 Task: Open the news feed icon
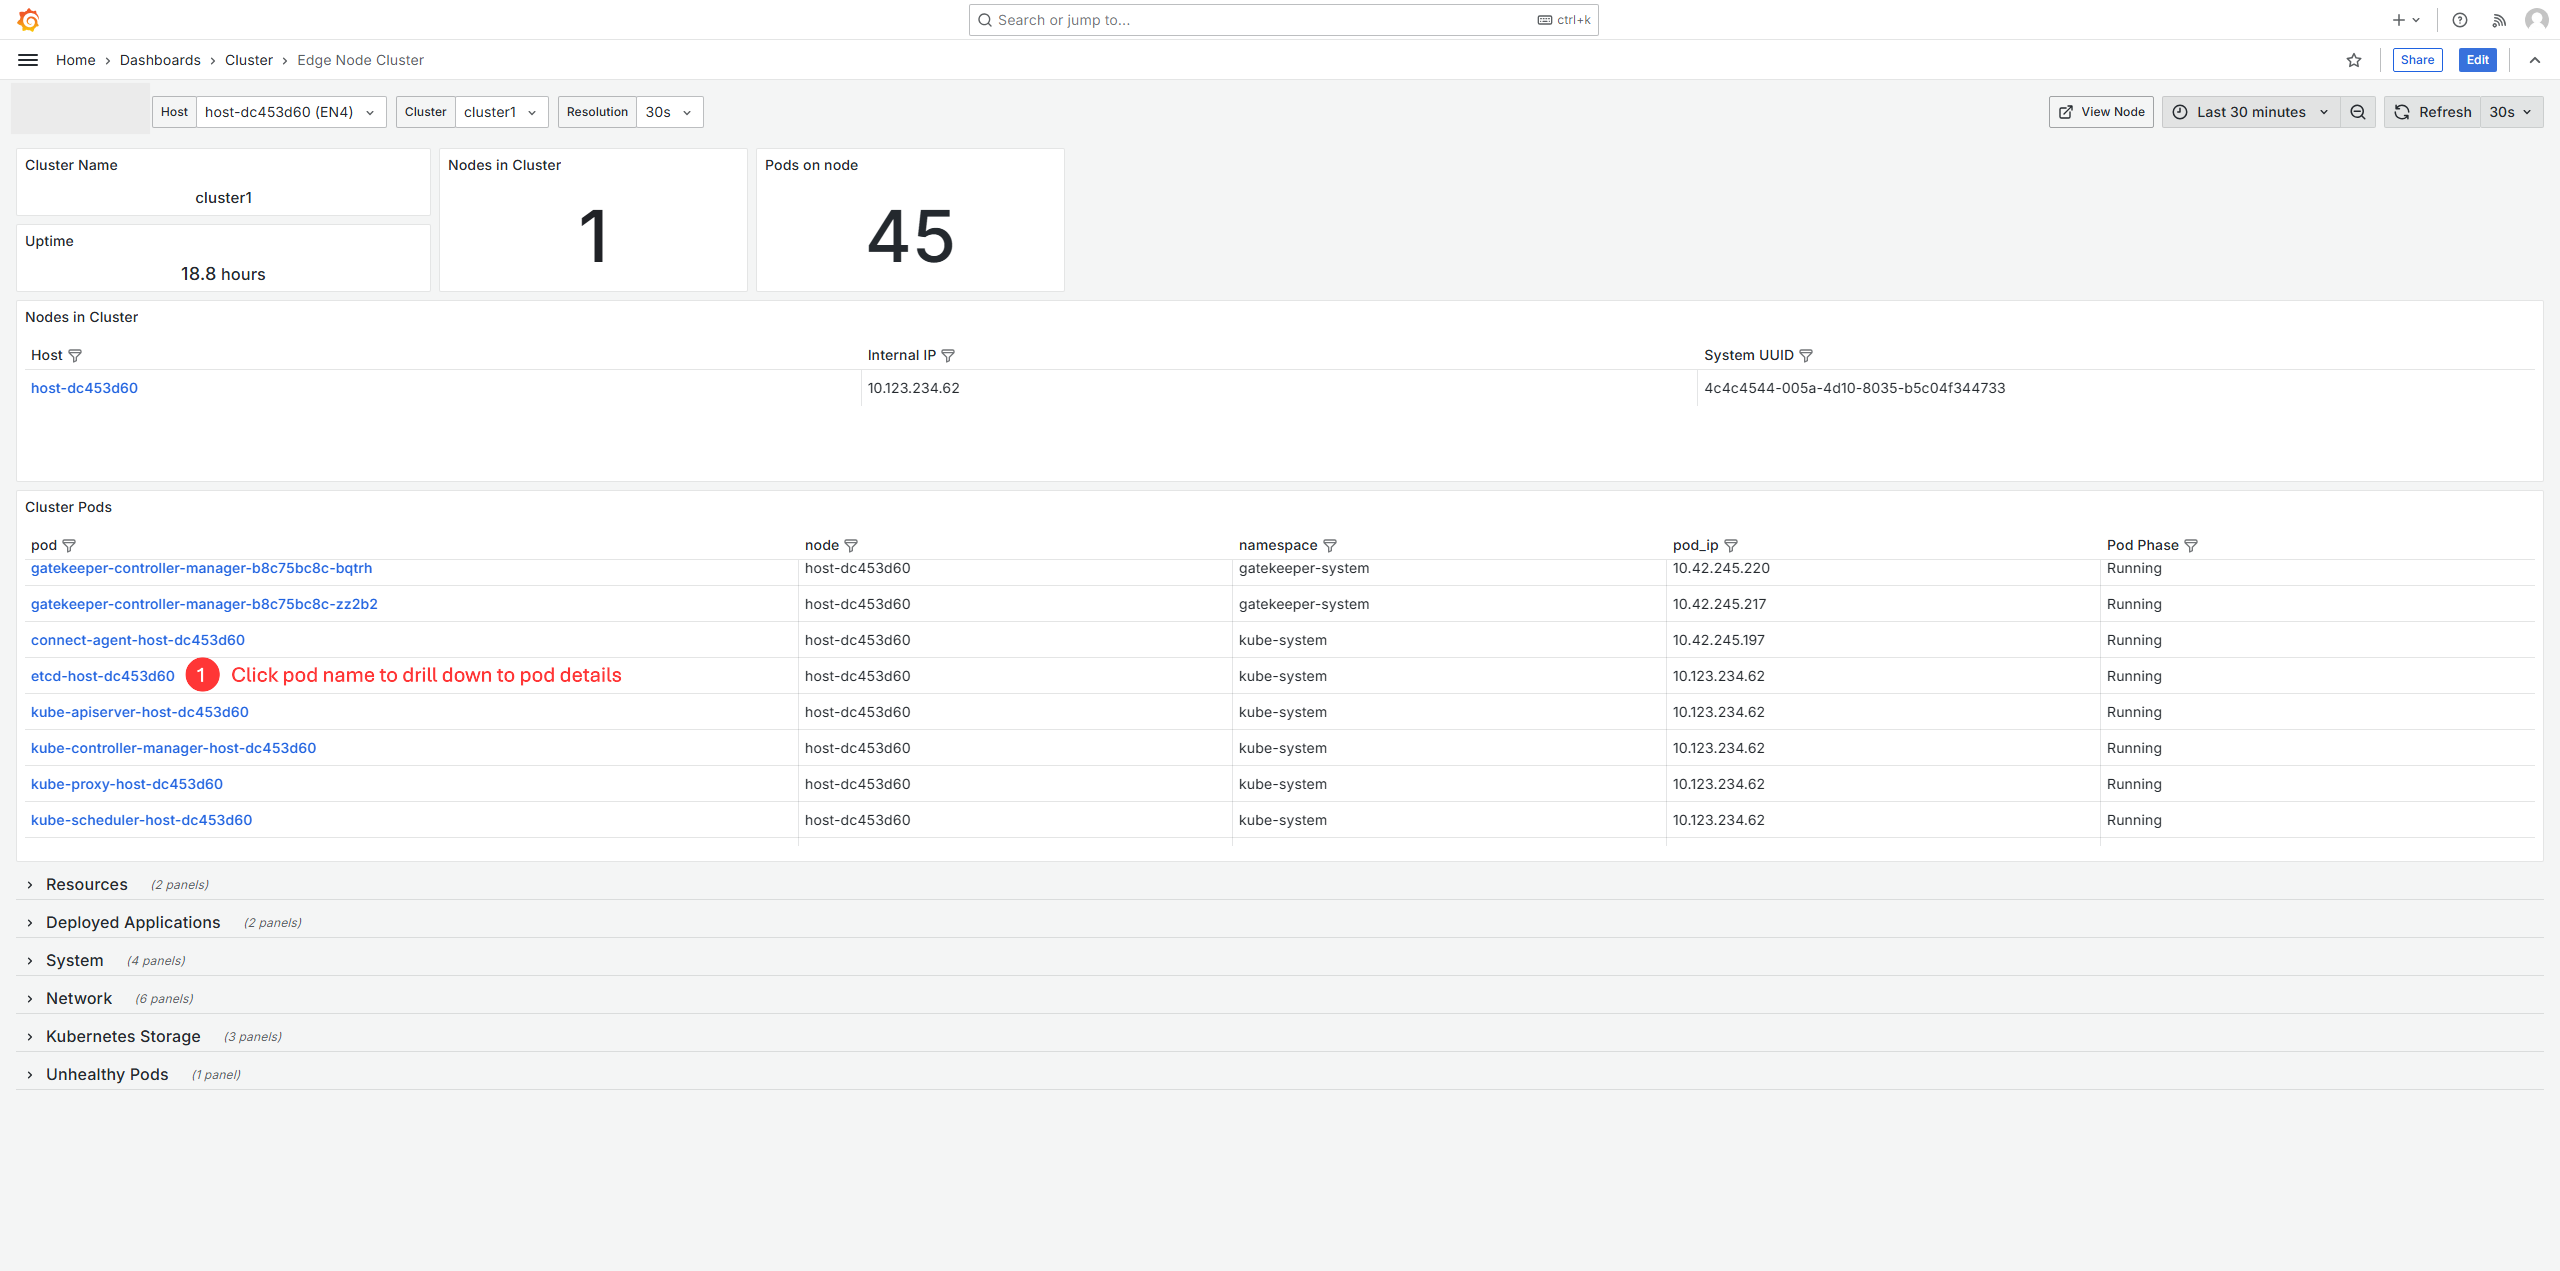tap(2499, 20)
